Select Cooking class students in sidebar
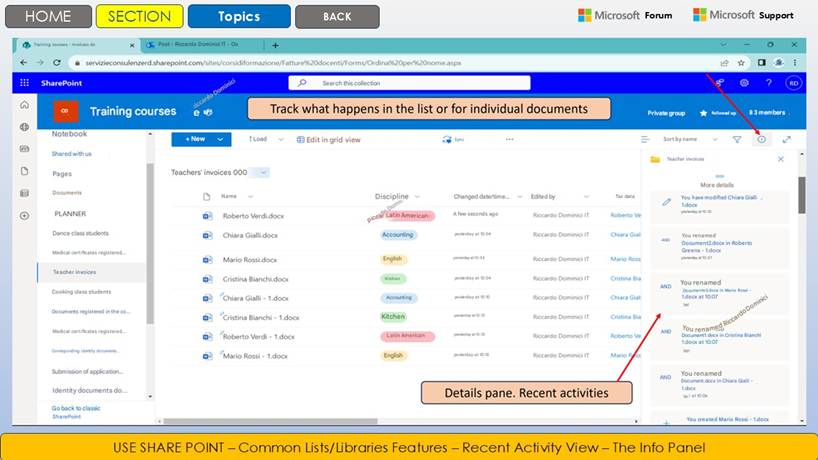This screenshot has height=460, width=818. click(81, 292)
